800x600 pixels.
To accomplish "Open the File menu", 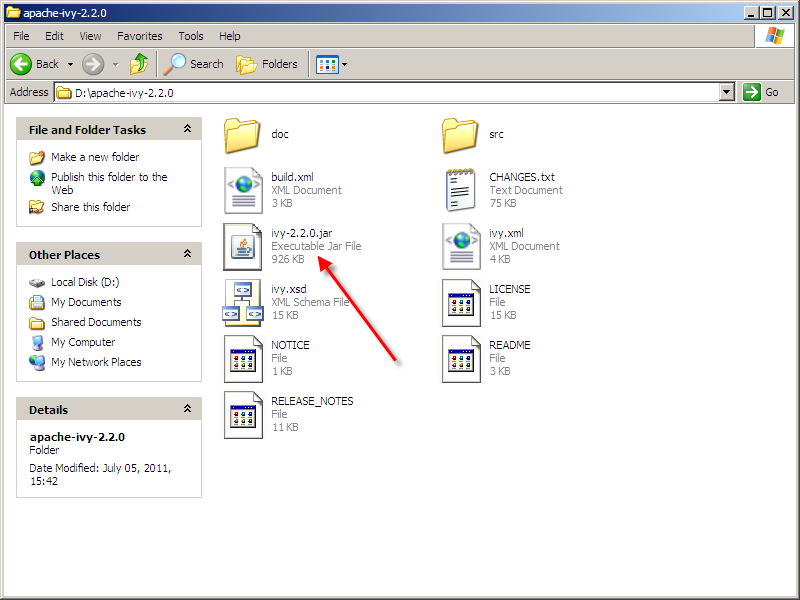I will (21, 36).
